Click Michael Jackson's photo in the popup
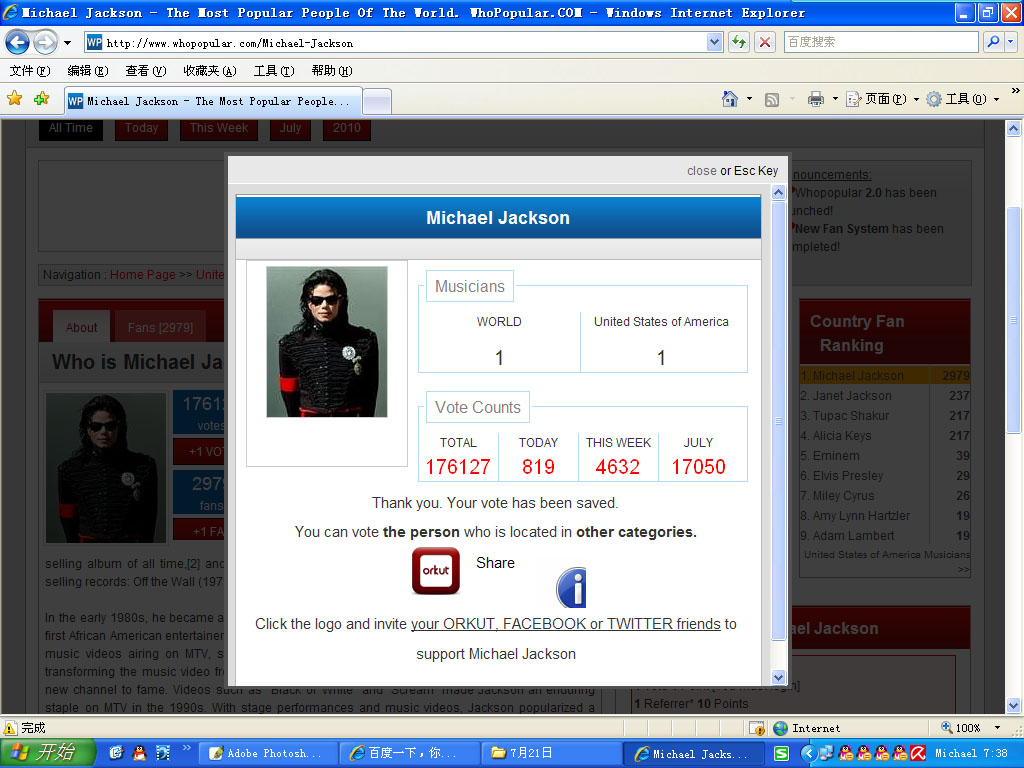1024x768 pixels. (x=326, y=342)
